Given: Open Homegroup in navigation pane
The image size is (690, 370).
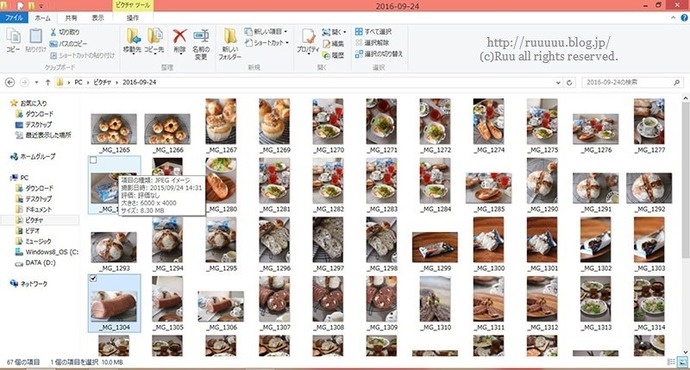Looking at the screenshot, I should click(33, 156).
